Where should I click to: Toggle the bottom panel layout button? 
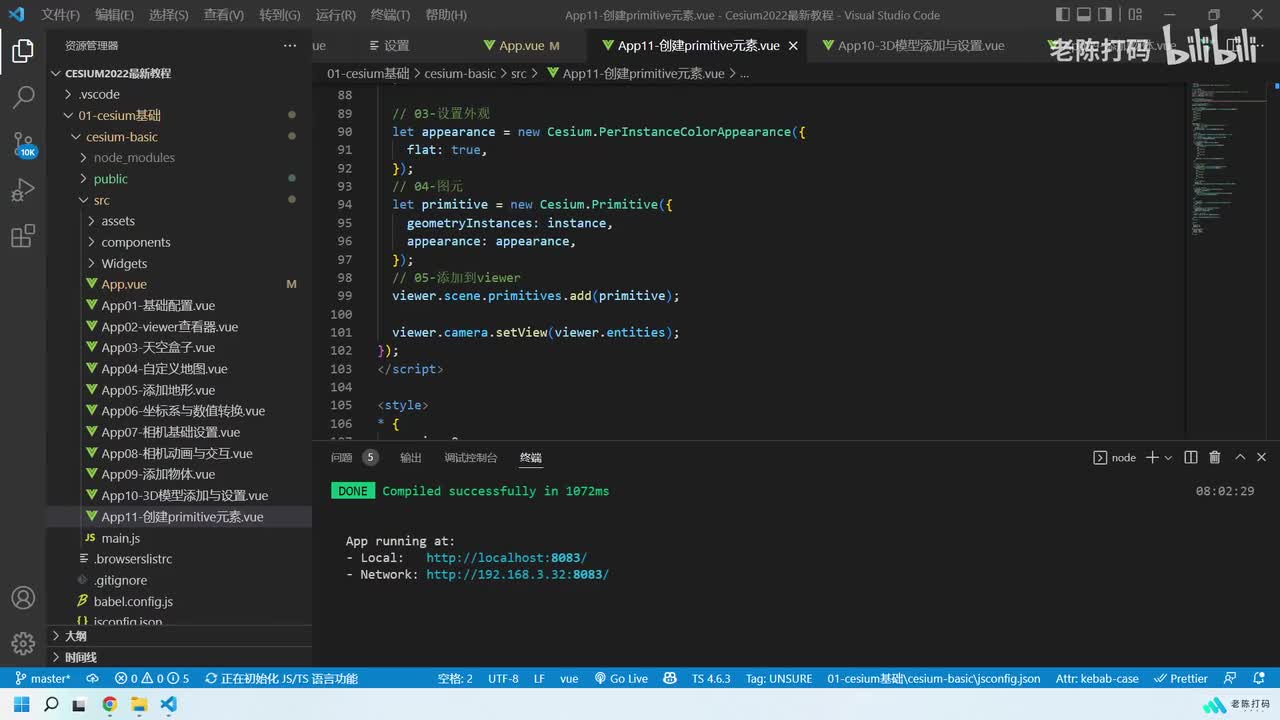1085,15
